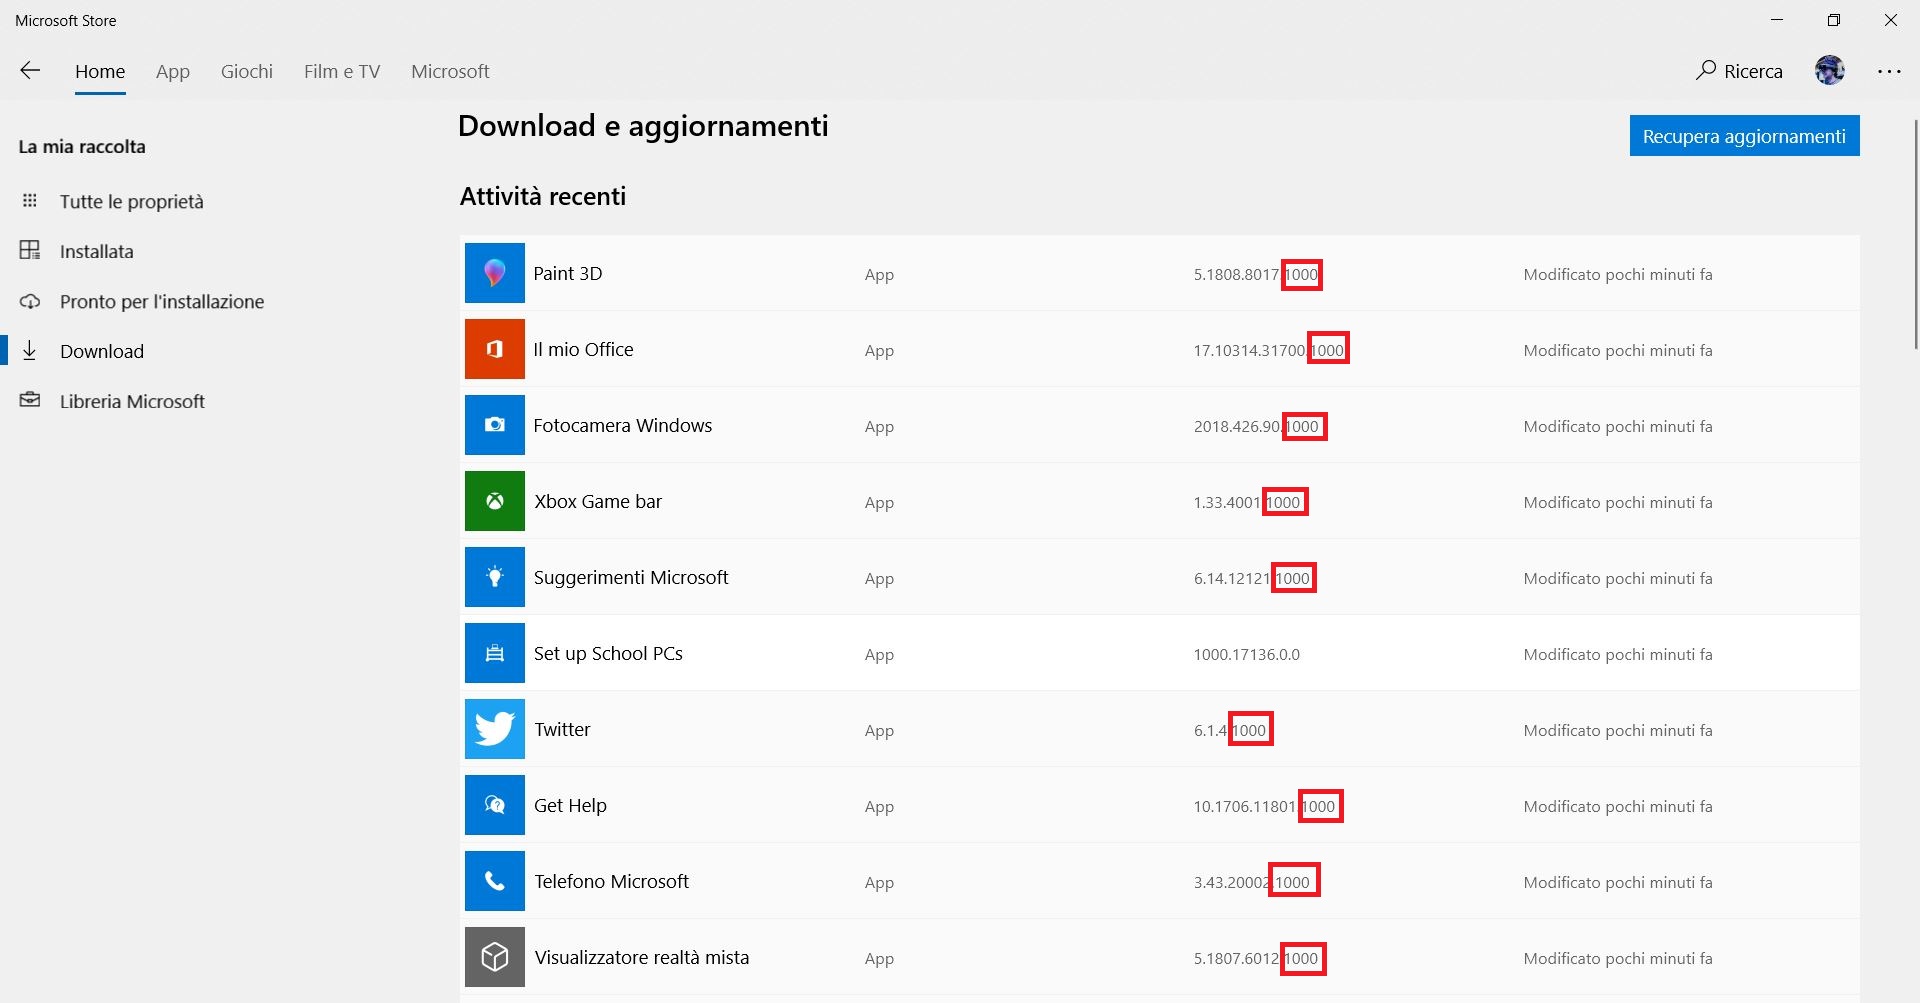
Task: Click the Paint 3D version number 5.1808.8017
Action: click(x=1256, y=274)
